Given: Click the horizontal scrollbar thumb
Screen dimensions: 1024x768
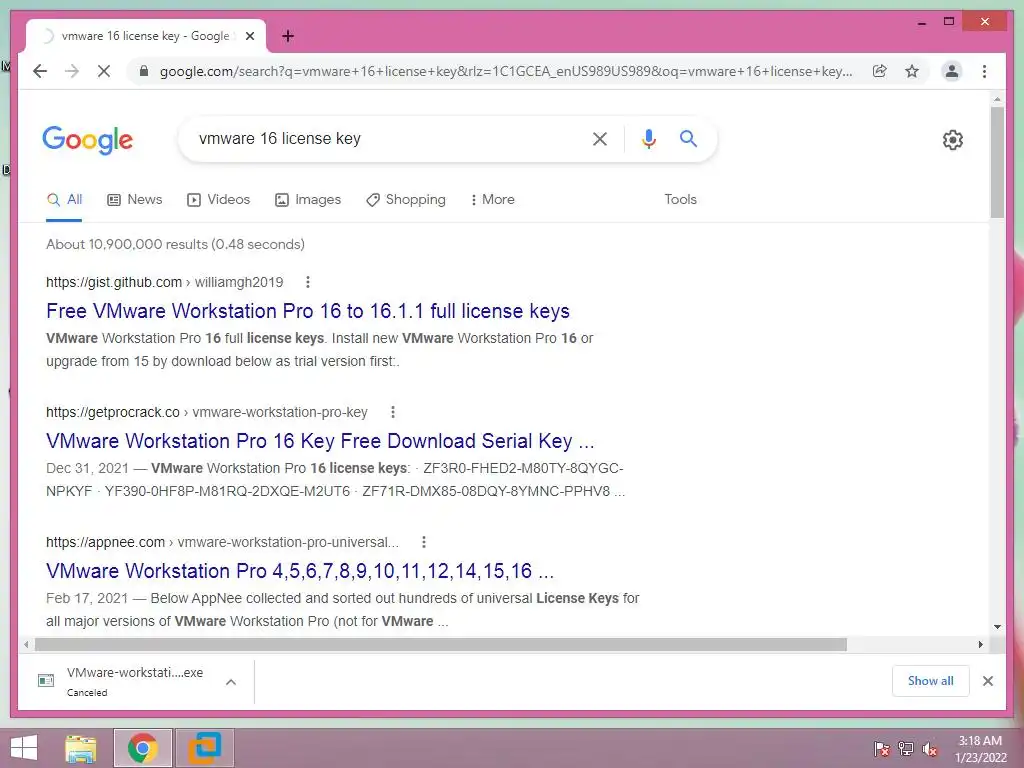Looking at the screenshot, I should pos(441,645).
